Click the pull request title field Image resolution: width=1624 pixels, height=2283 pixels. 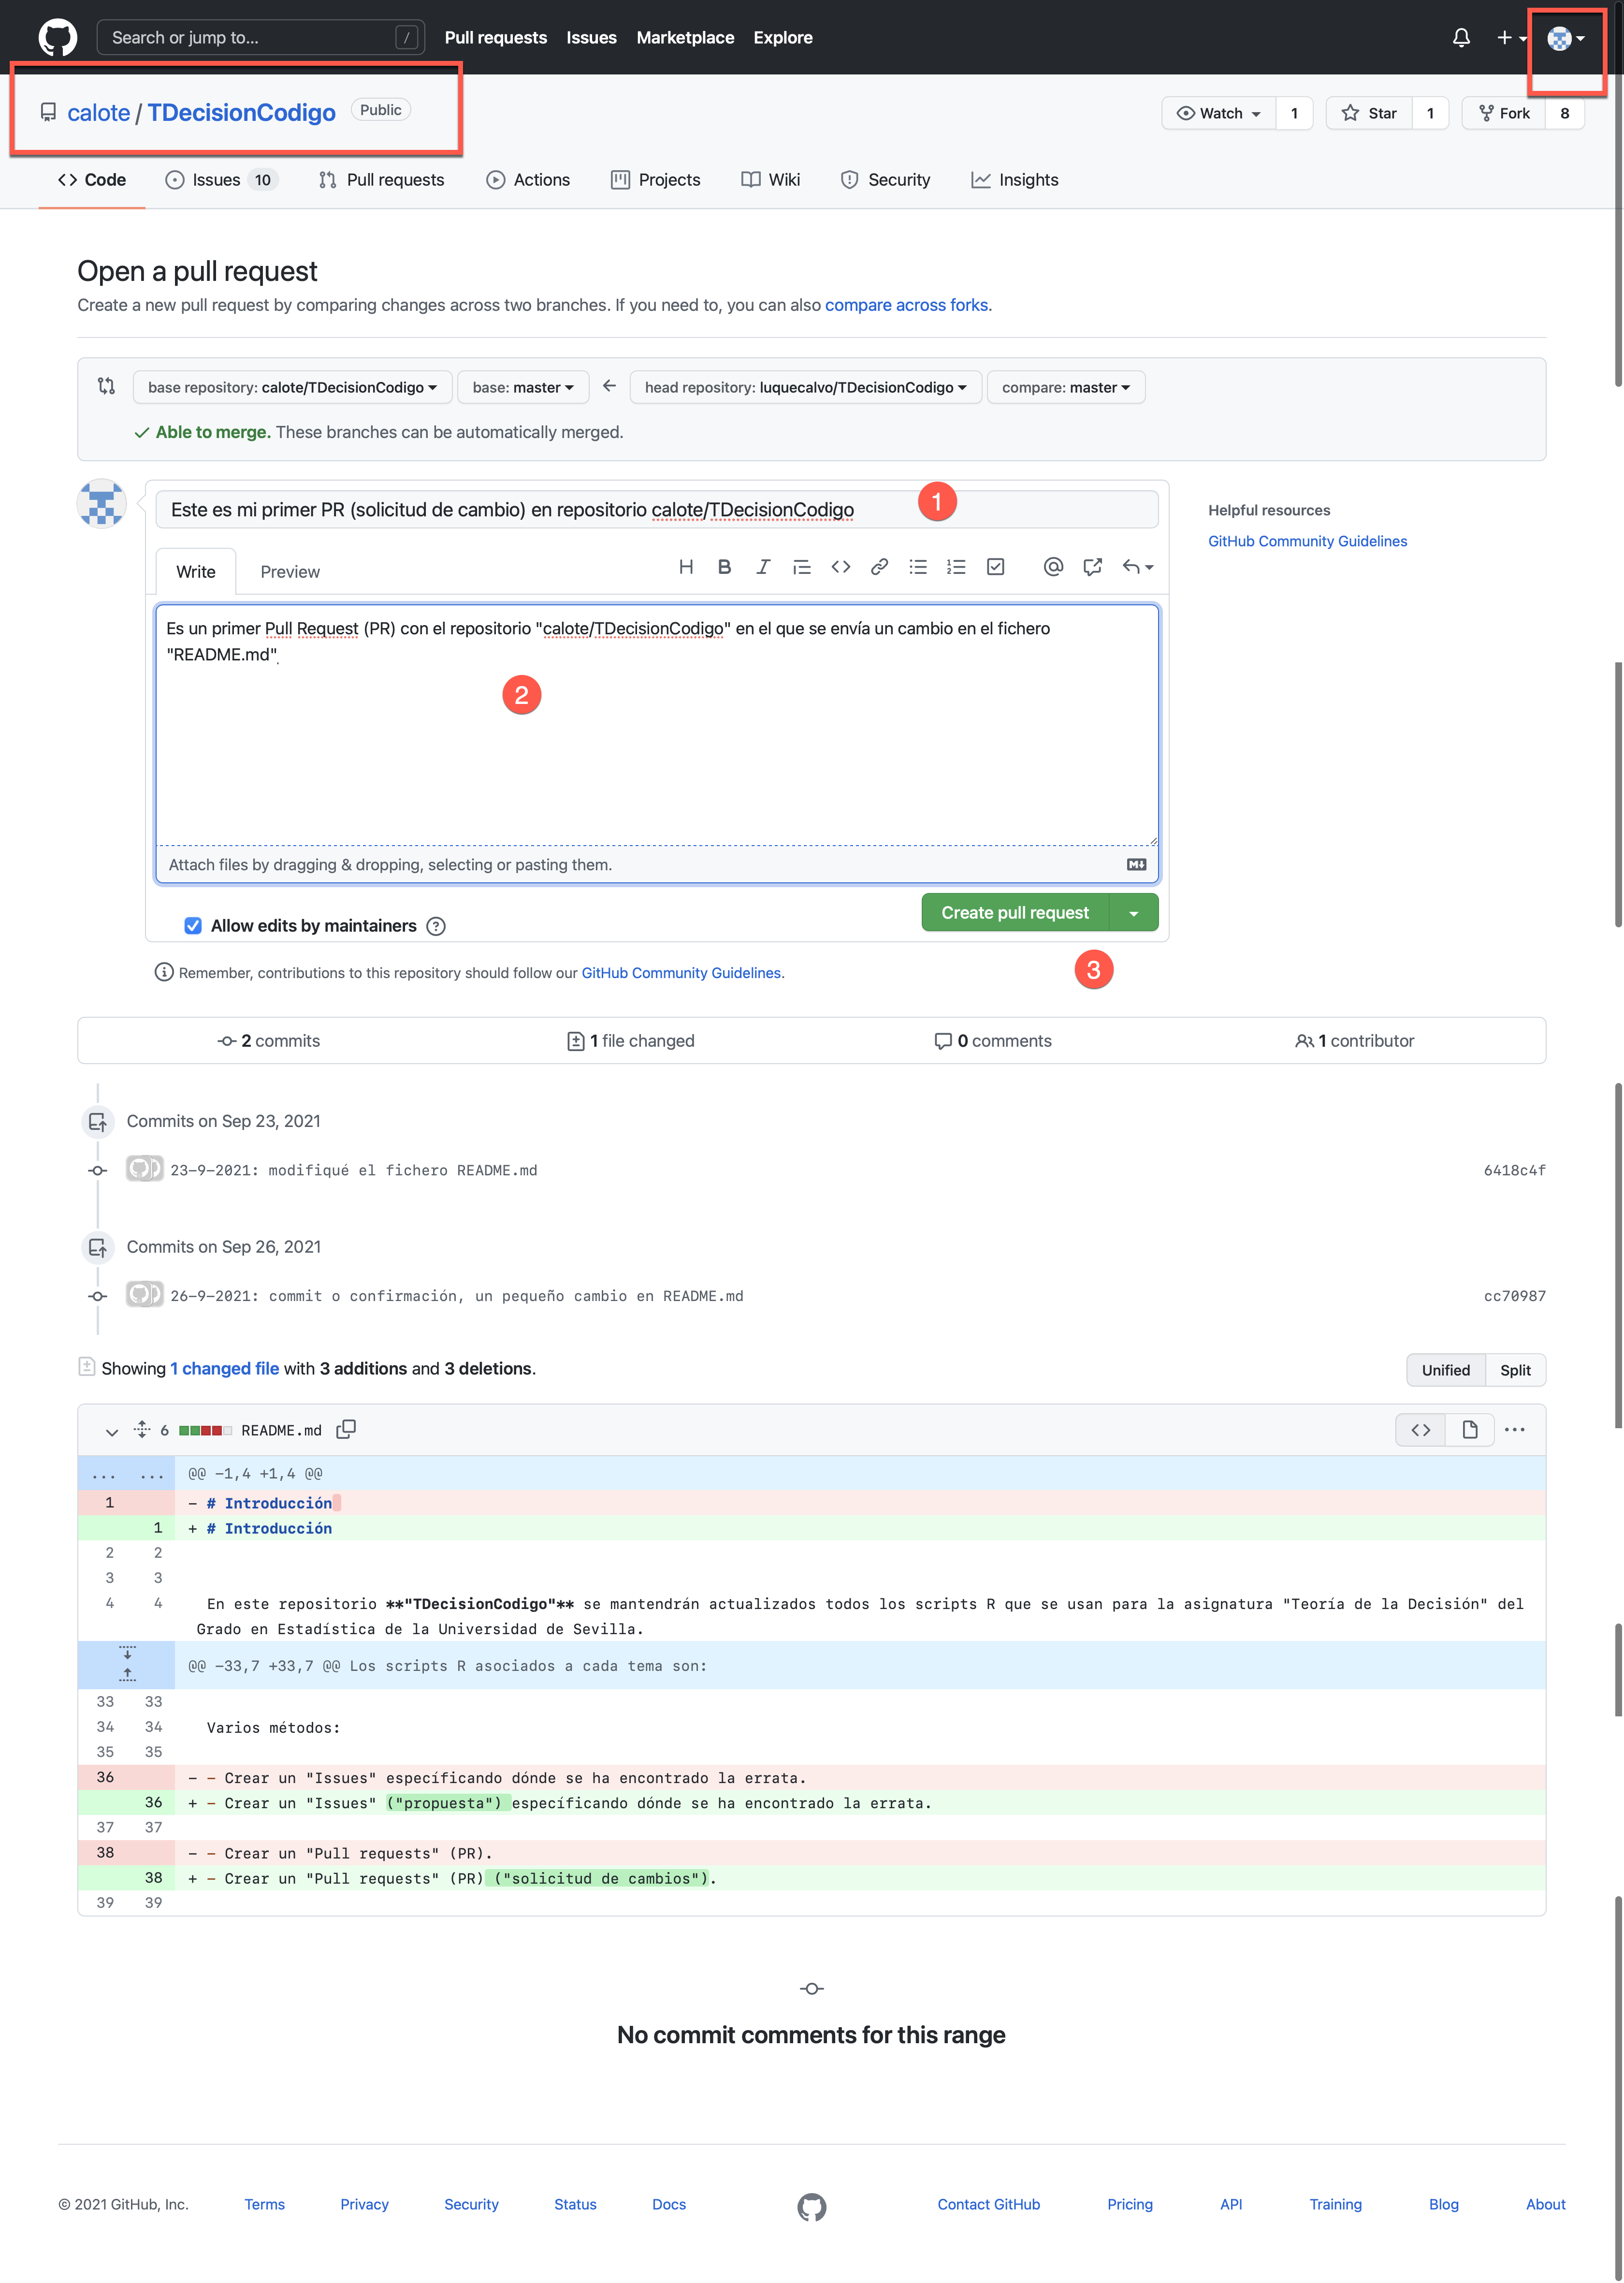657,510
